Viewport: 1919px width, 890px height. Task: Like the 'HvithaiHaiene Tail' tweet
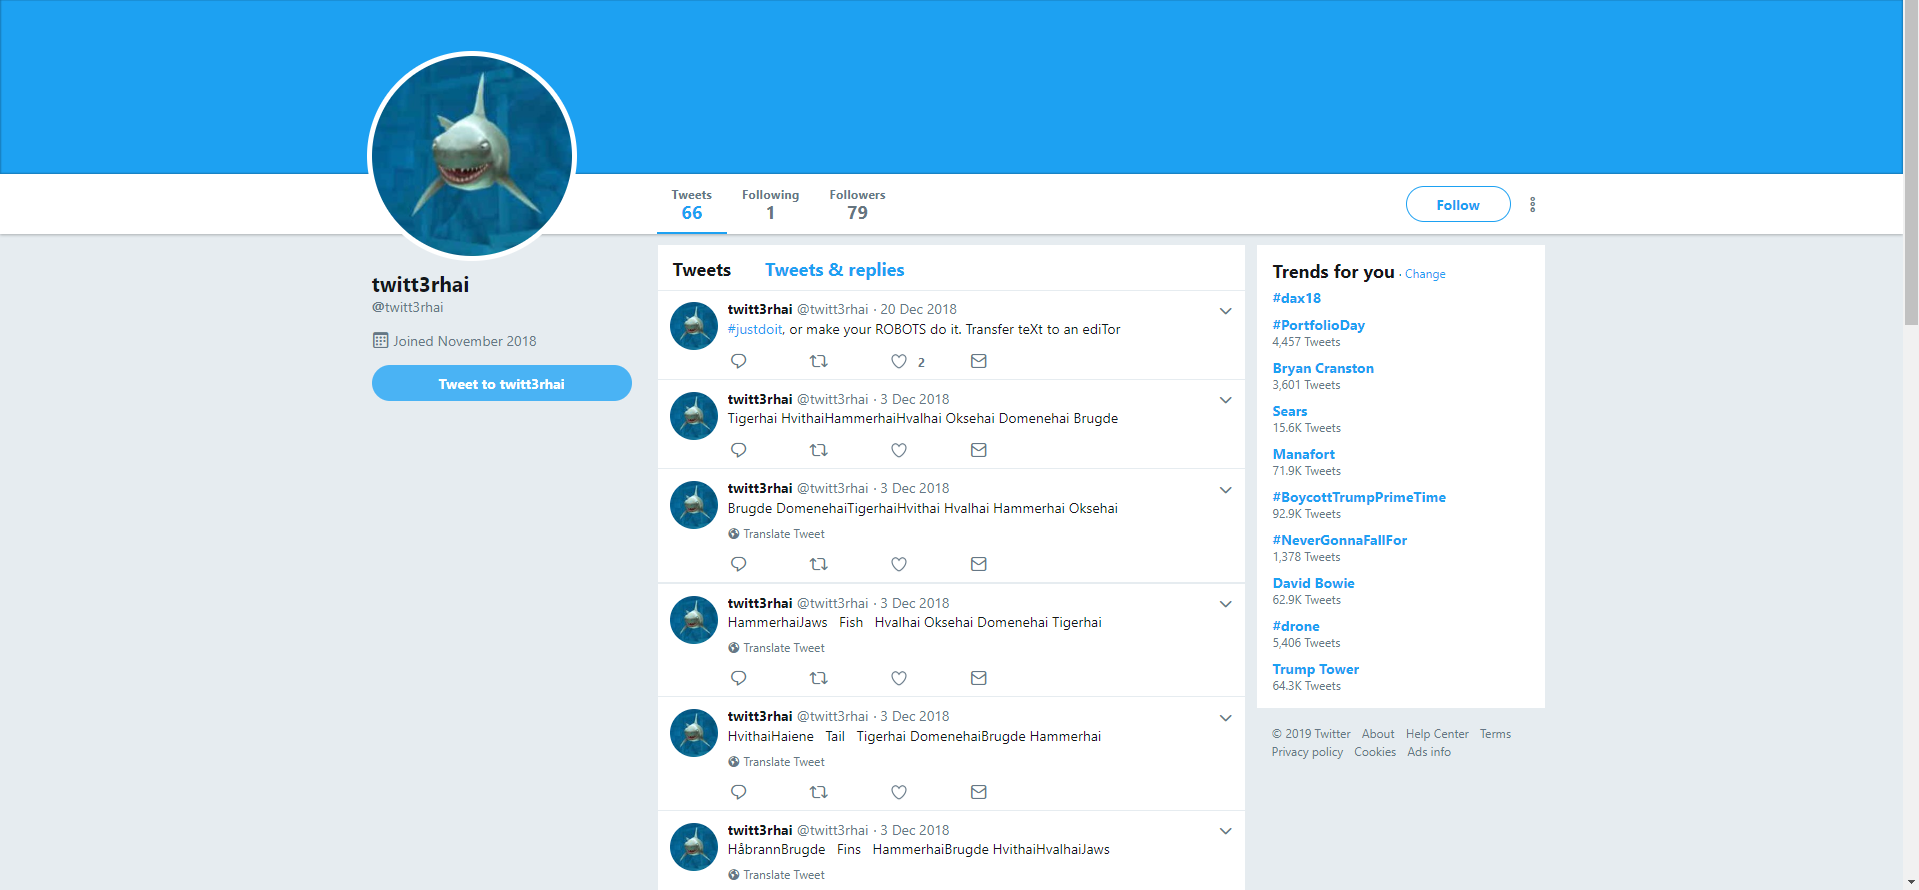pyautogui.click(x=899, y=792)
